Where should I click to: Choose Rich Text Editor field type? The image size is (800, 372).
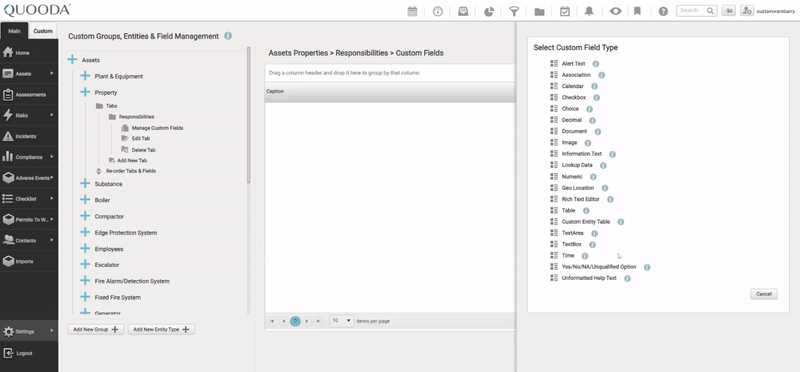pos(581,199)
